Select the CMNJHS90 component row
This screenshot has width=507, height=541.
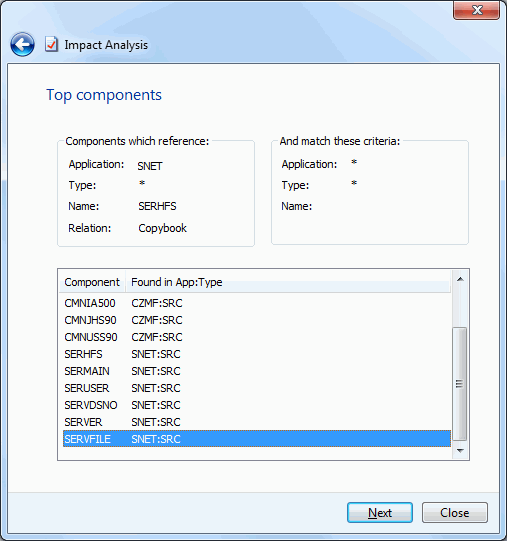257,320
